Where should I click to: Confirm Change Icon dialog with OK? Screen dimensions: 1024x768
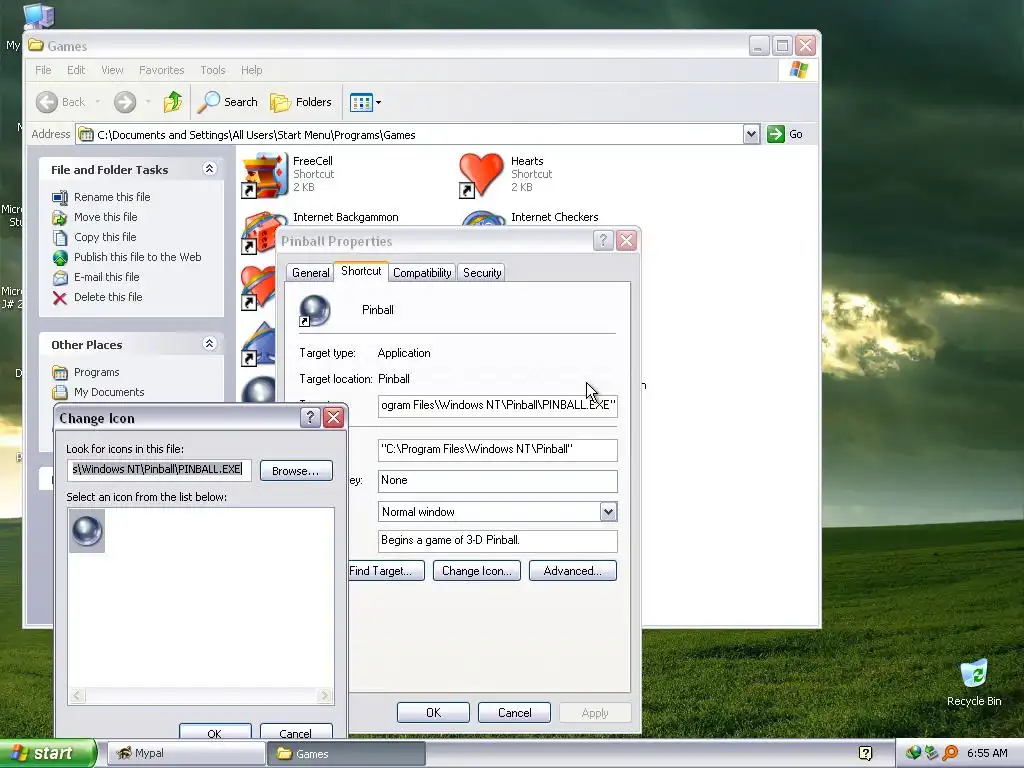tap(215, 731)
